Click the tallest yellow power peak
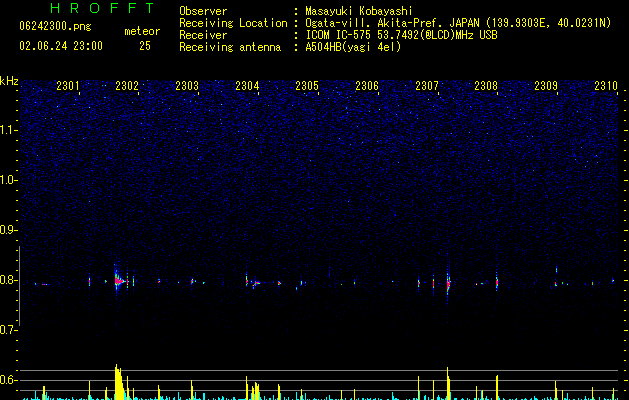 click(x=118, y=381)
